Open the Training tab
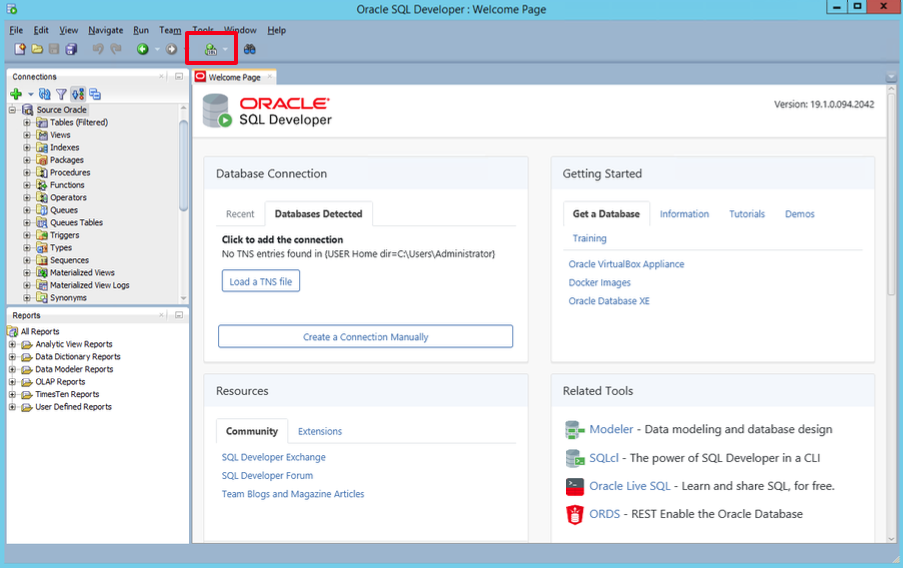903x568 pixels. pyautogui.click(x=589, y=238)
